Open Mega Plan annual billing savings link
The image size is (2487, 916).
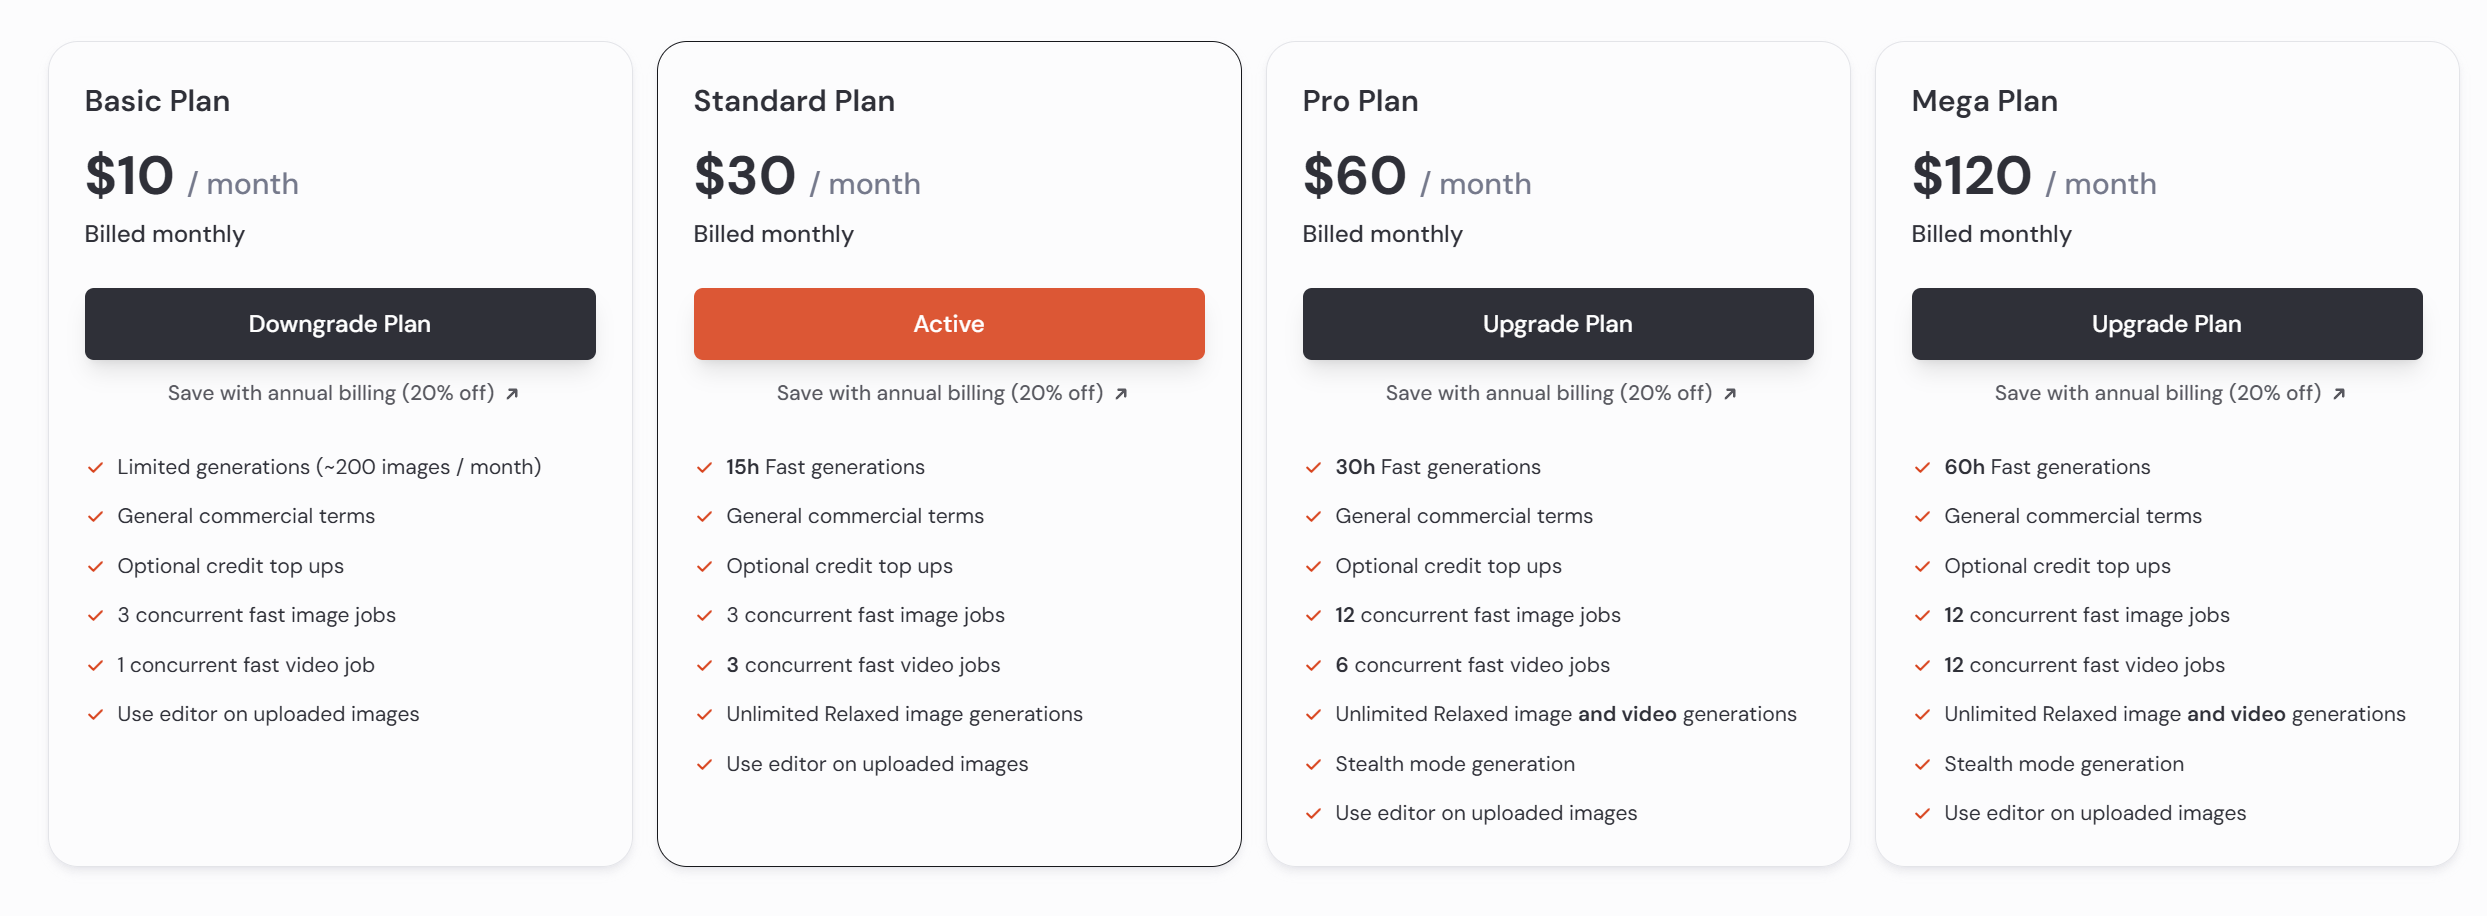(x=2170, y=393)
